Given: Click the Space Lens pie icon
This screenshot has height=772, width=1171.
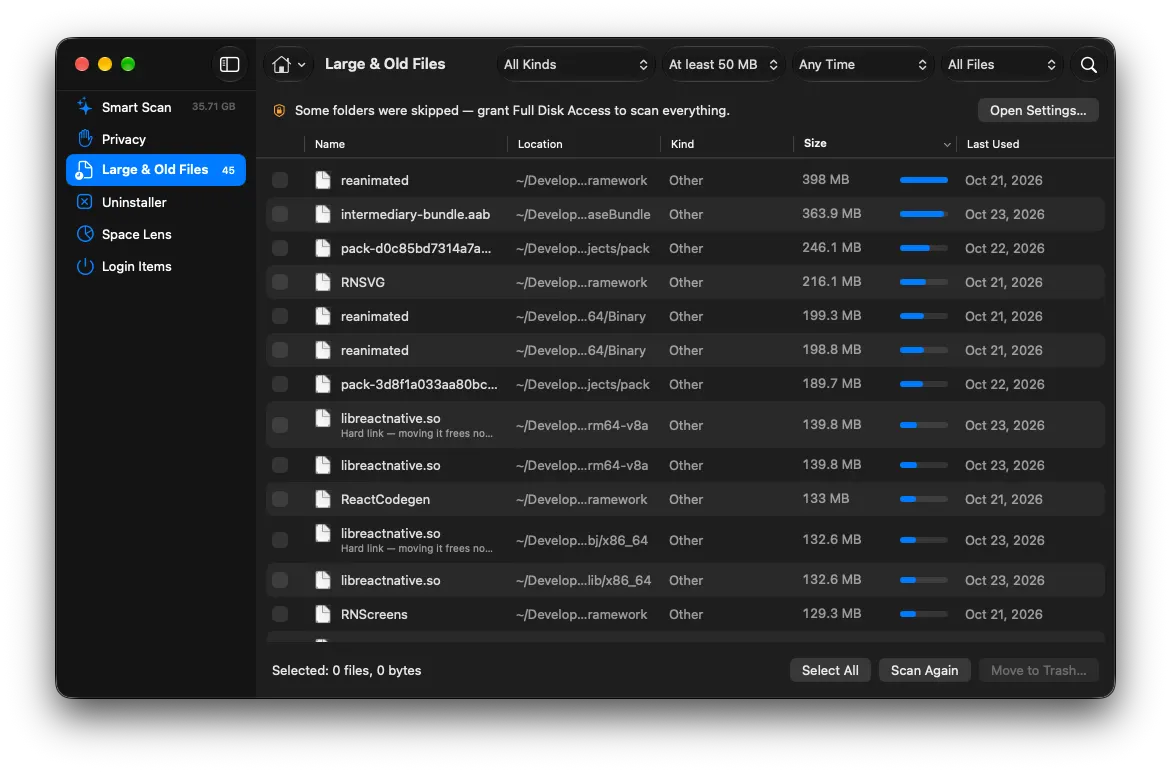Looking at the screenshot, I should coord(85,234).
